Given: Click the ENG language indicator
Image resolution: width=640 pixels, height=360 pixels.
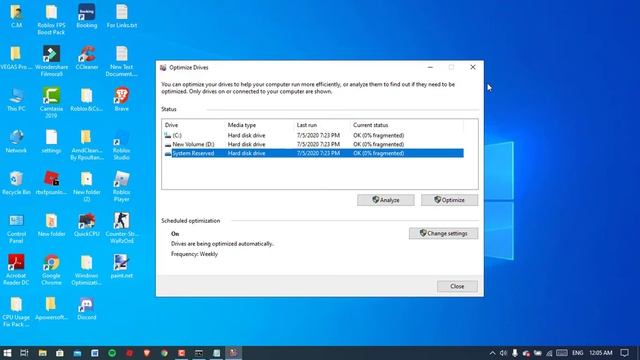Looking at the screenshot, I should (578, 353).
